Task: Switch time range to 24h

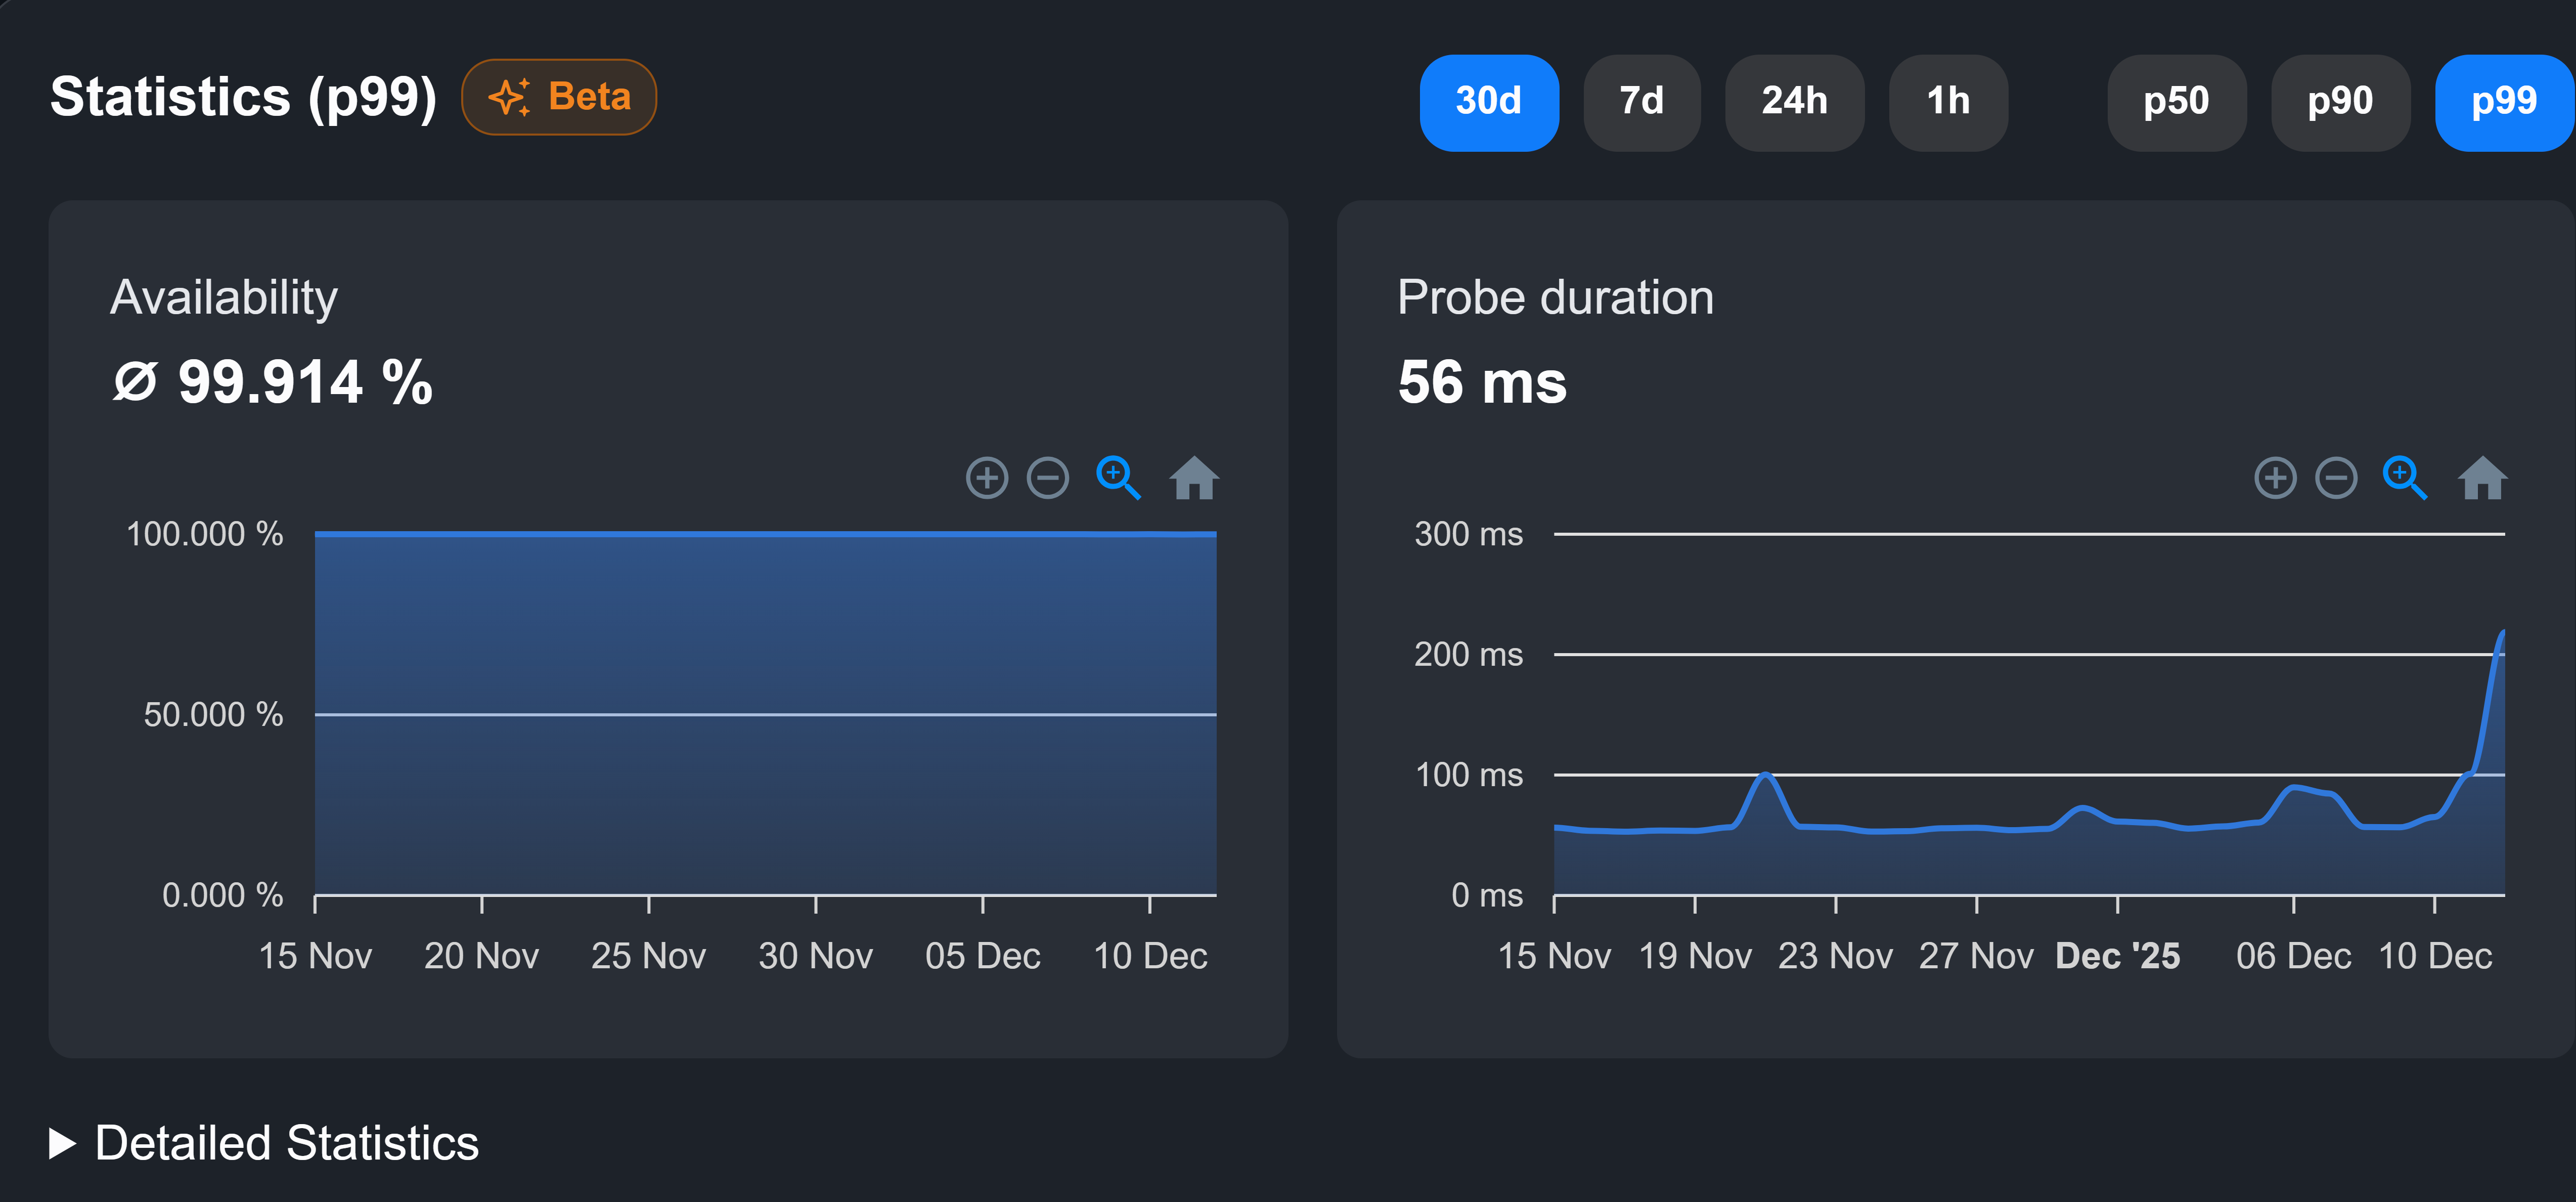Action: click(x=1794, y=102)
